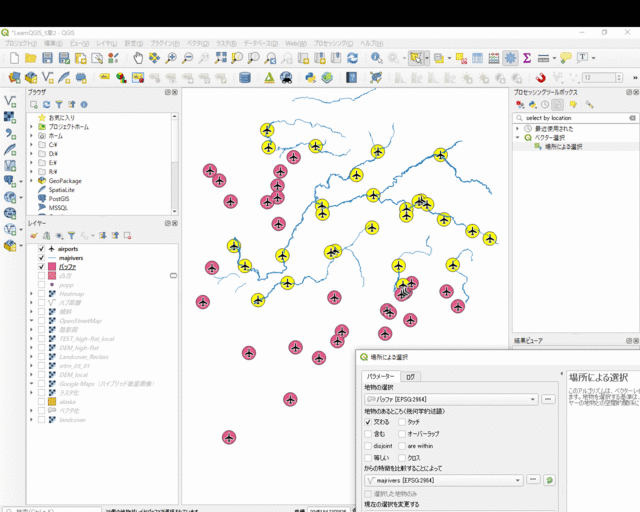
Task: Click the map tips speech bubble icon
Action: [566, 58]
